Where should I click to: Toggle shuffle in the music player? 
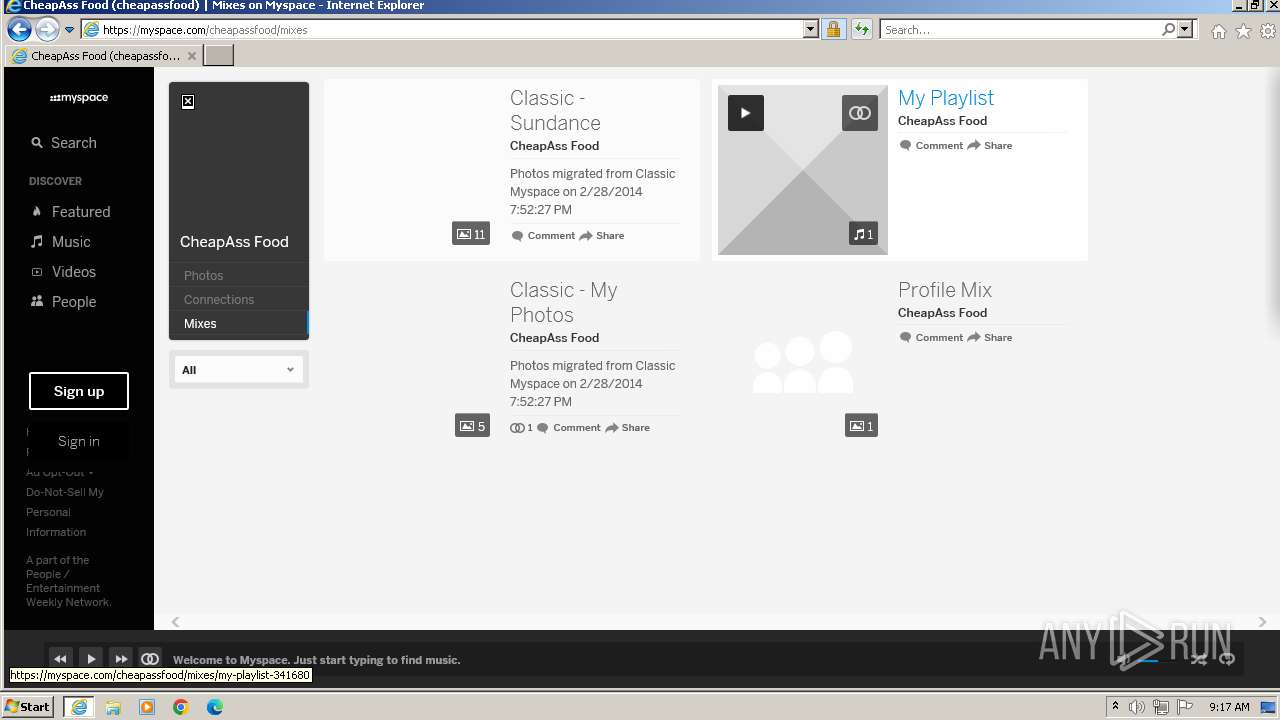point(1199,659)
